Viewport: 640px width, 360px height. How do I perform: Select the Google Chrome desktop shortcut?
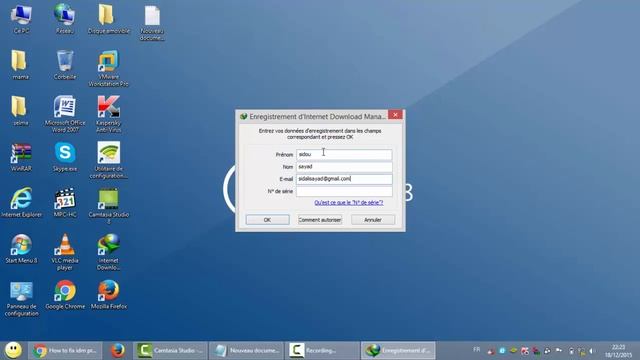pos(65,295)
